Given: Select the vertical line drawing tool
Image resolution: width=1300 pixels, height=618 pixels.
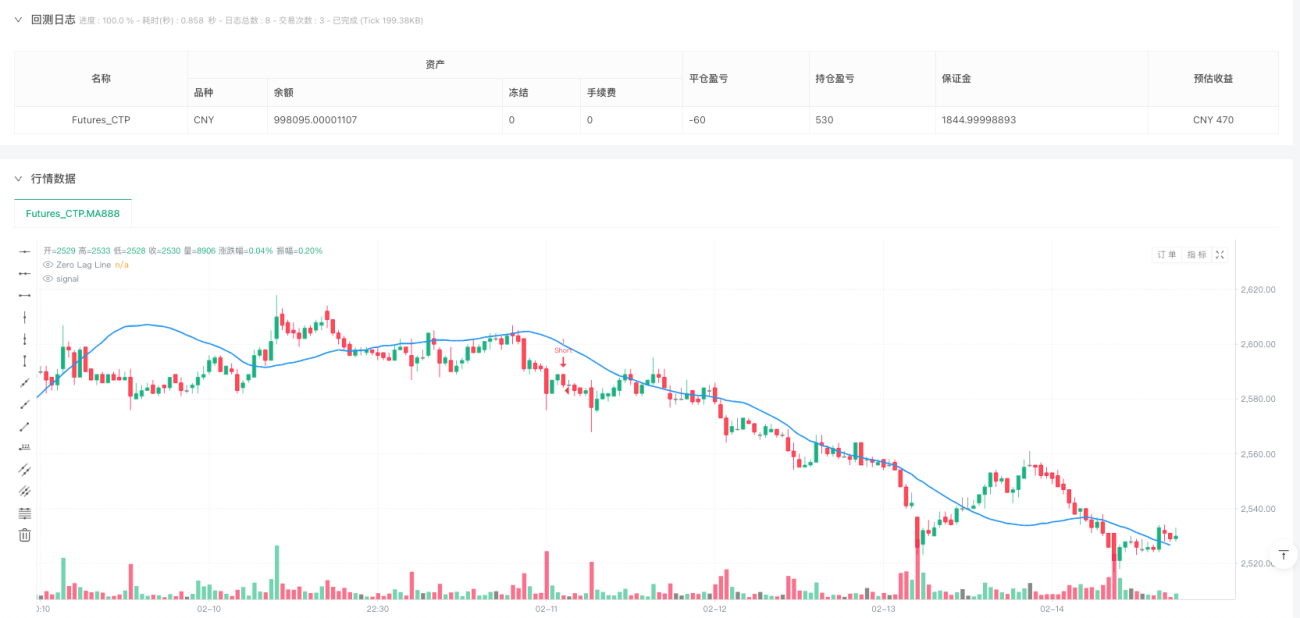Looking at the screenshot, I should pos(25,317).
